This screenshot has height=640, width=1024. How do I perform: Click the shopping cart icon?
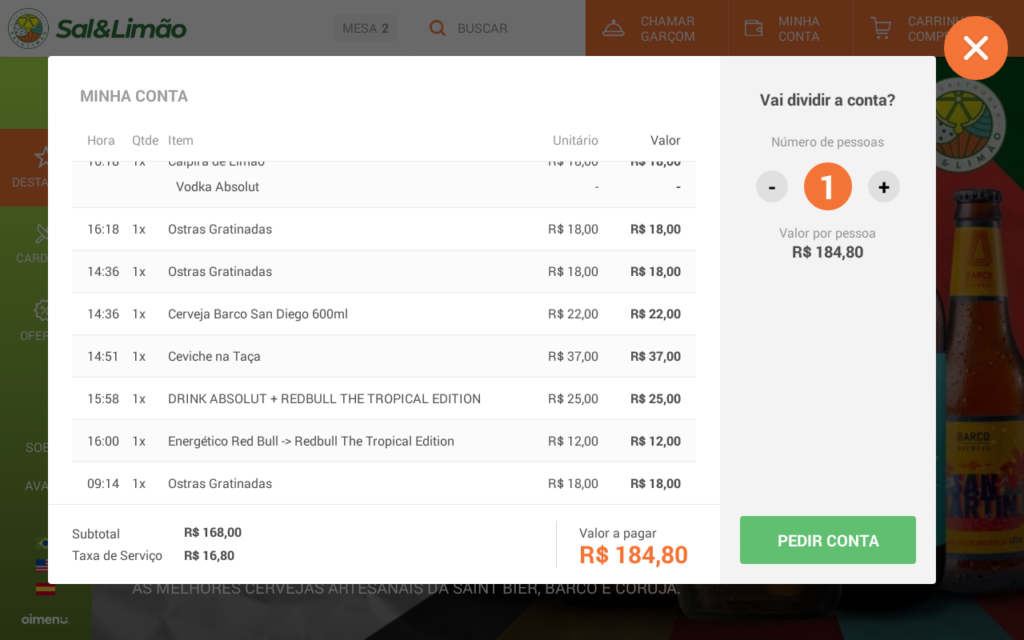coord(881,28)
